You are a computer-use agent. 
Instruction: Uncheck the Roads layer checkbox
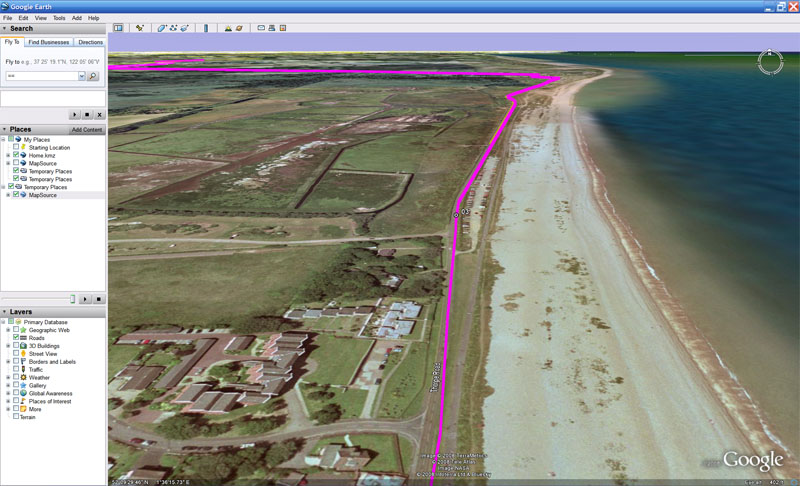[x=16, y=338]
